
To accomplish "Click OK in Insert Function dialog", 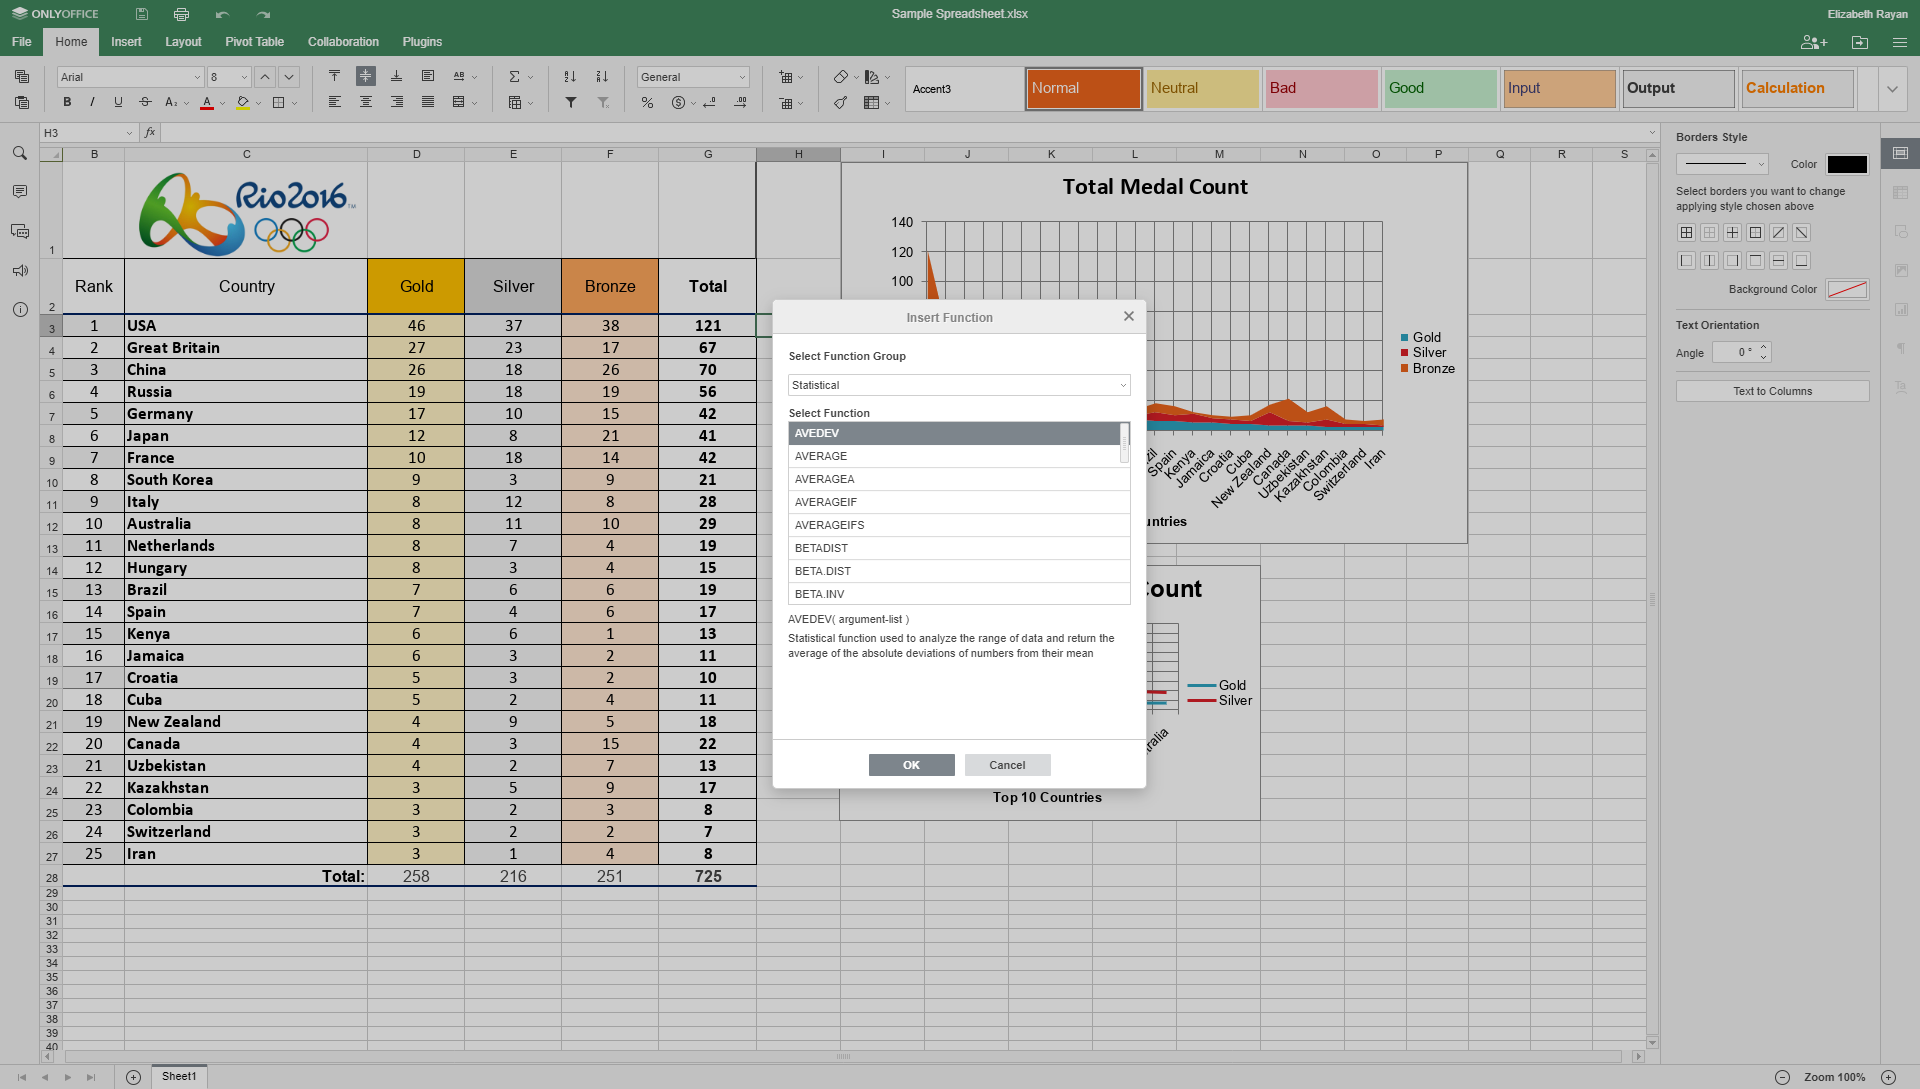I will click(x=911, y=765).
